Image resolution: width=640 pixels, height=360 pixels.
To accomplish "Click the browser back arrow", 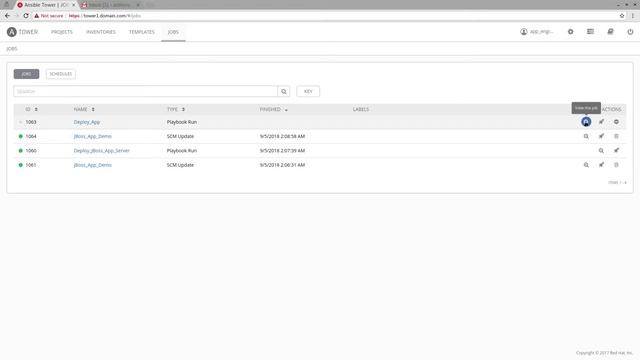I will point(7,16).
